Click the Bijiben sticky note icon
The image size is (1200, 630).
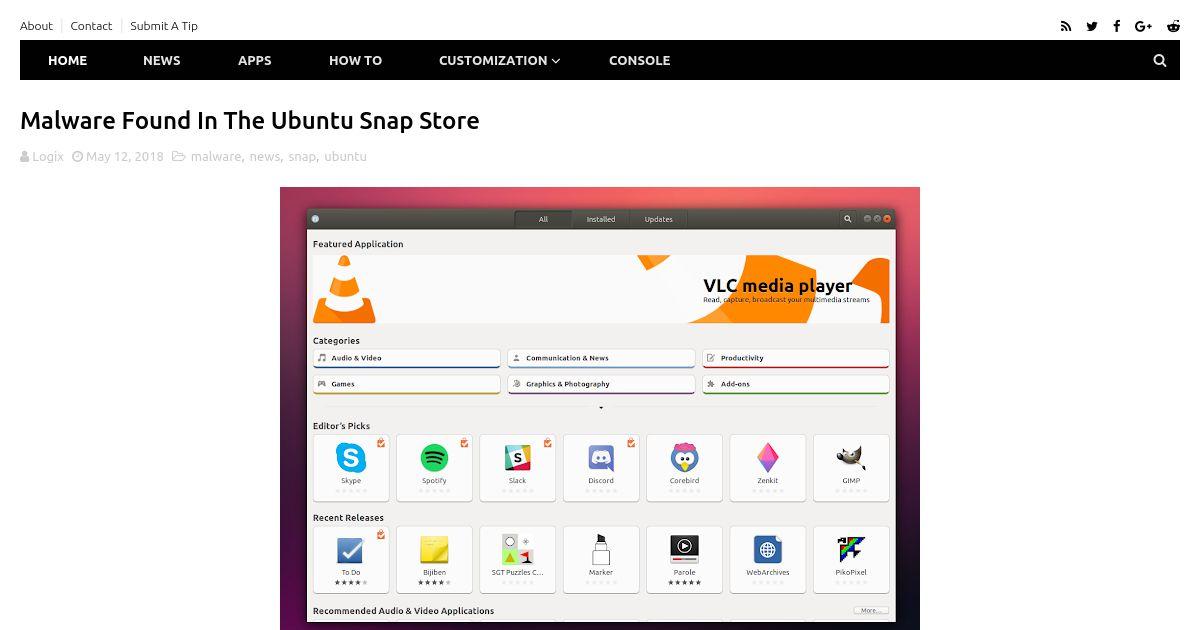(434, 550)
